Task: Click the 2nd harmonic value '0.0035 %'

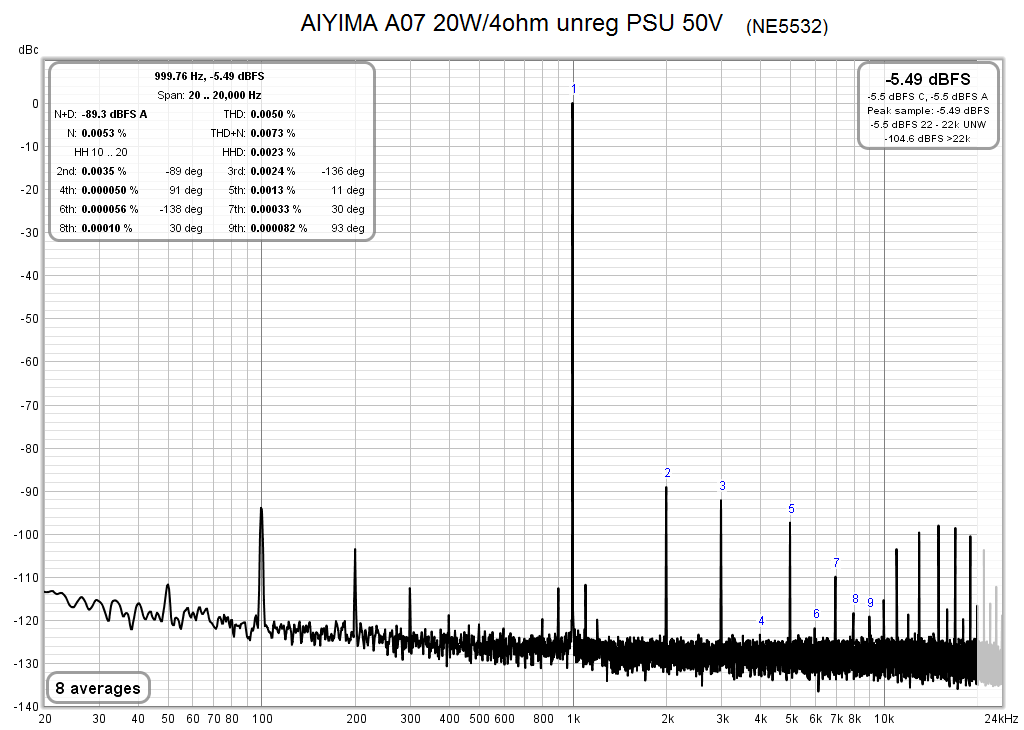Action: pyautogui.click(x=104, y=171)
